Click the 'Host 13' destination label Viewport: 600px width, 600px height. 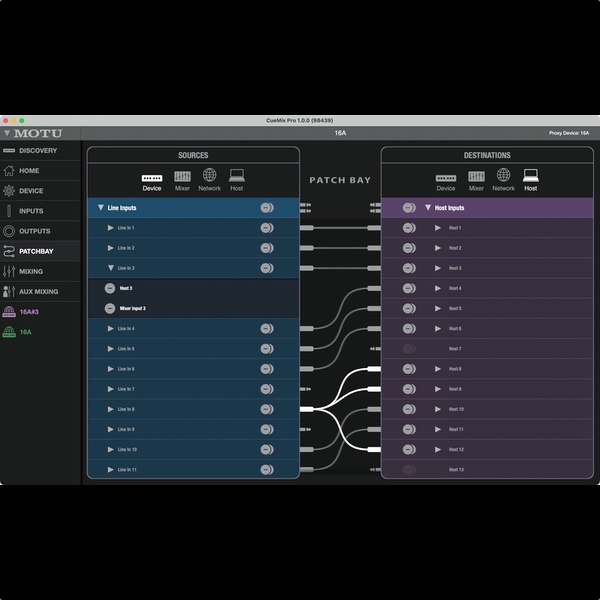(x=456, y=470)
